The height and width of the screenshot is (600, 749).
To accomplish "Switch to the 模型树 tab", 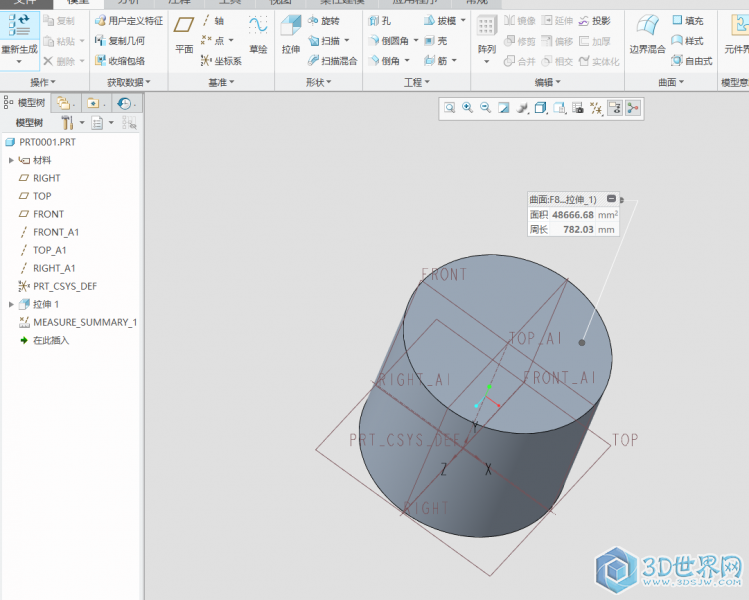I will tap(25, 103).
